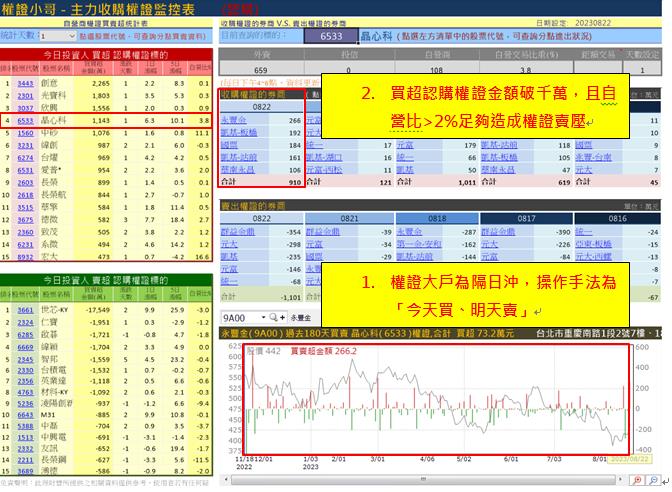Open stock code 2603 長榮
This screenshot has height=492, width=672.
(25, 183)
